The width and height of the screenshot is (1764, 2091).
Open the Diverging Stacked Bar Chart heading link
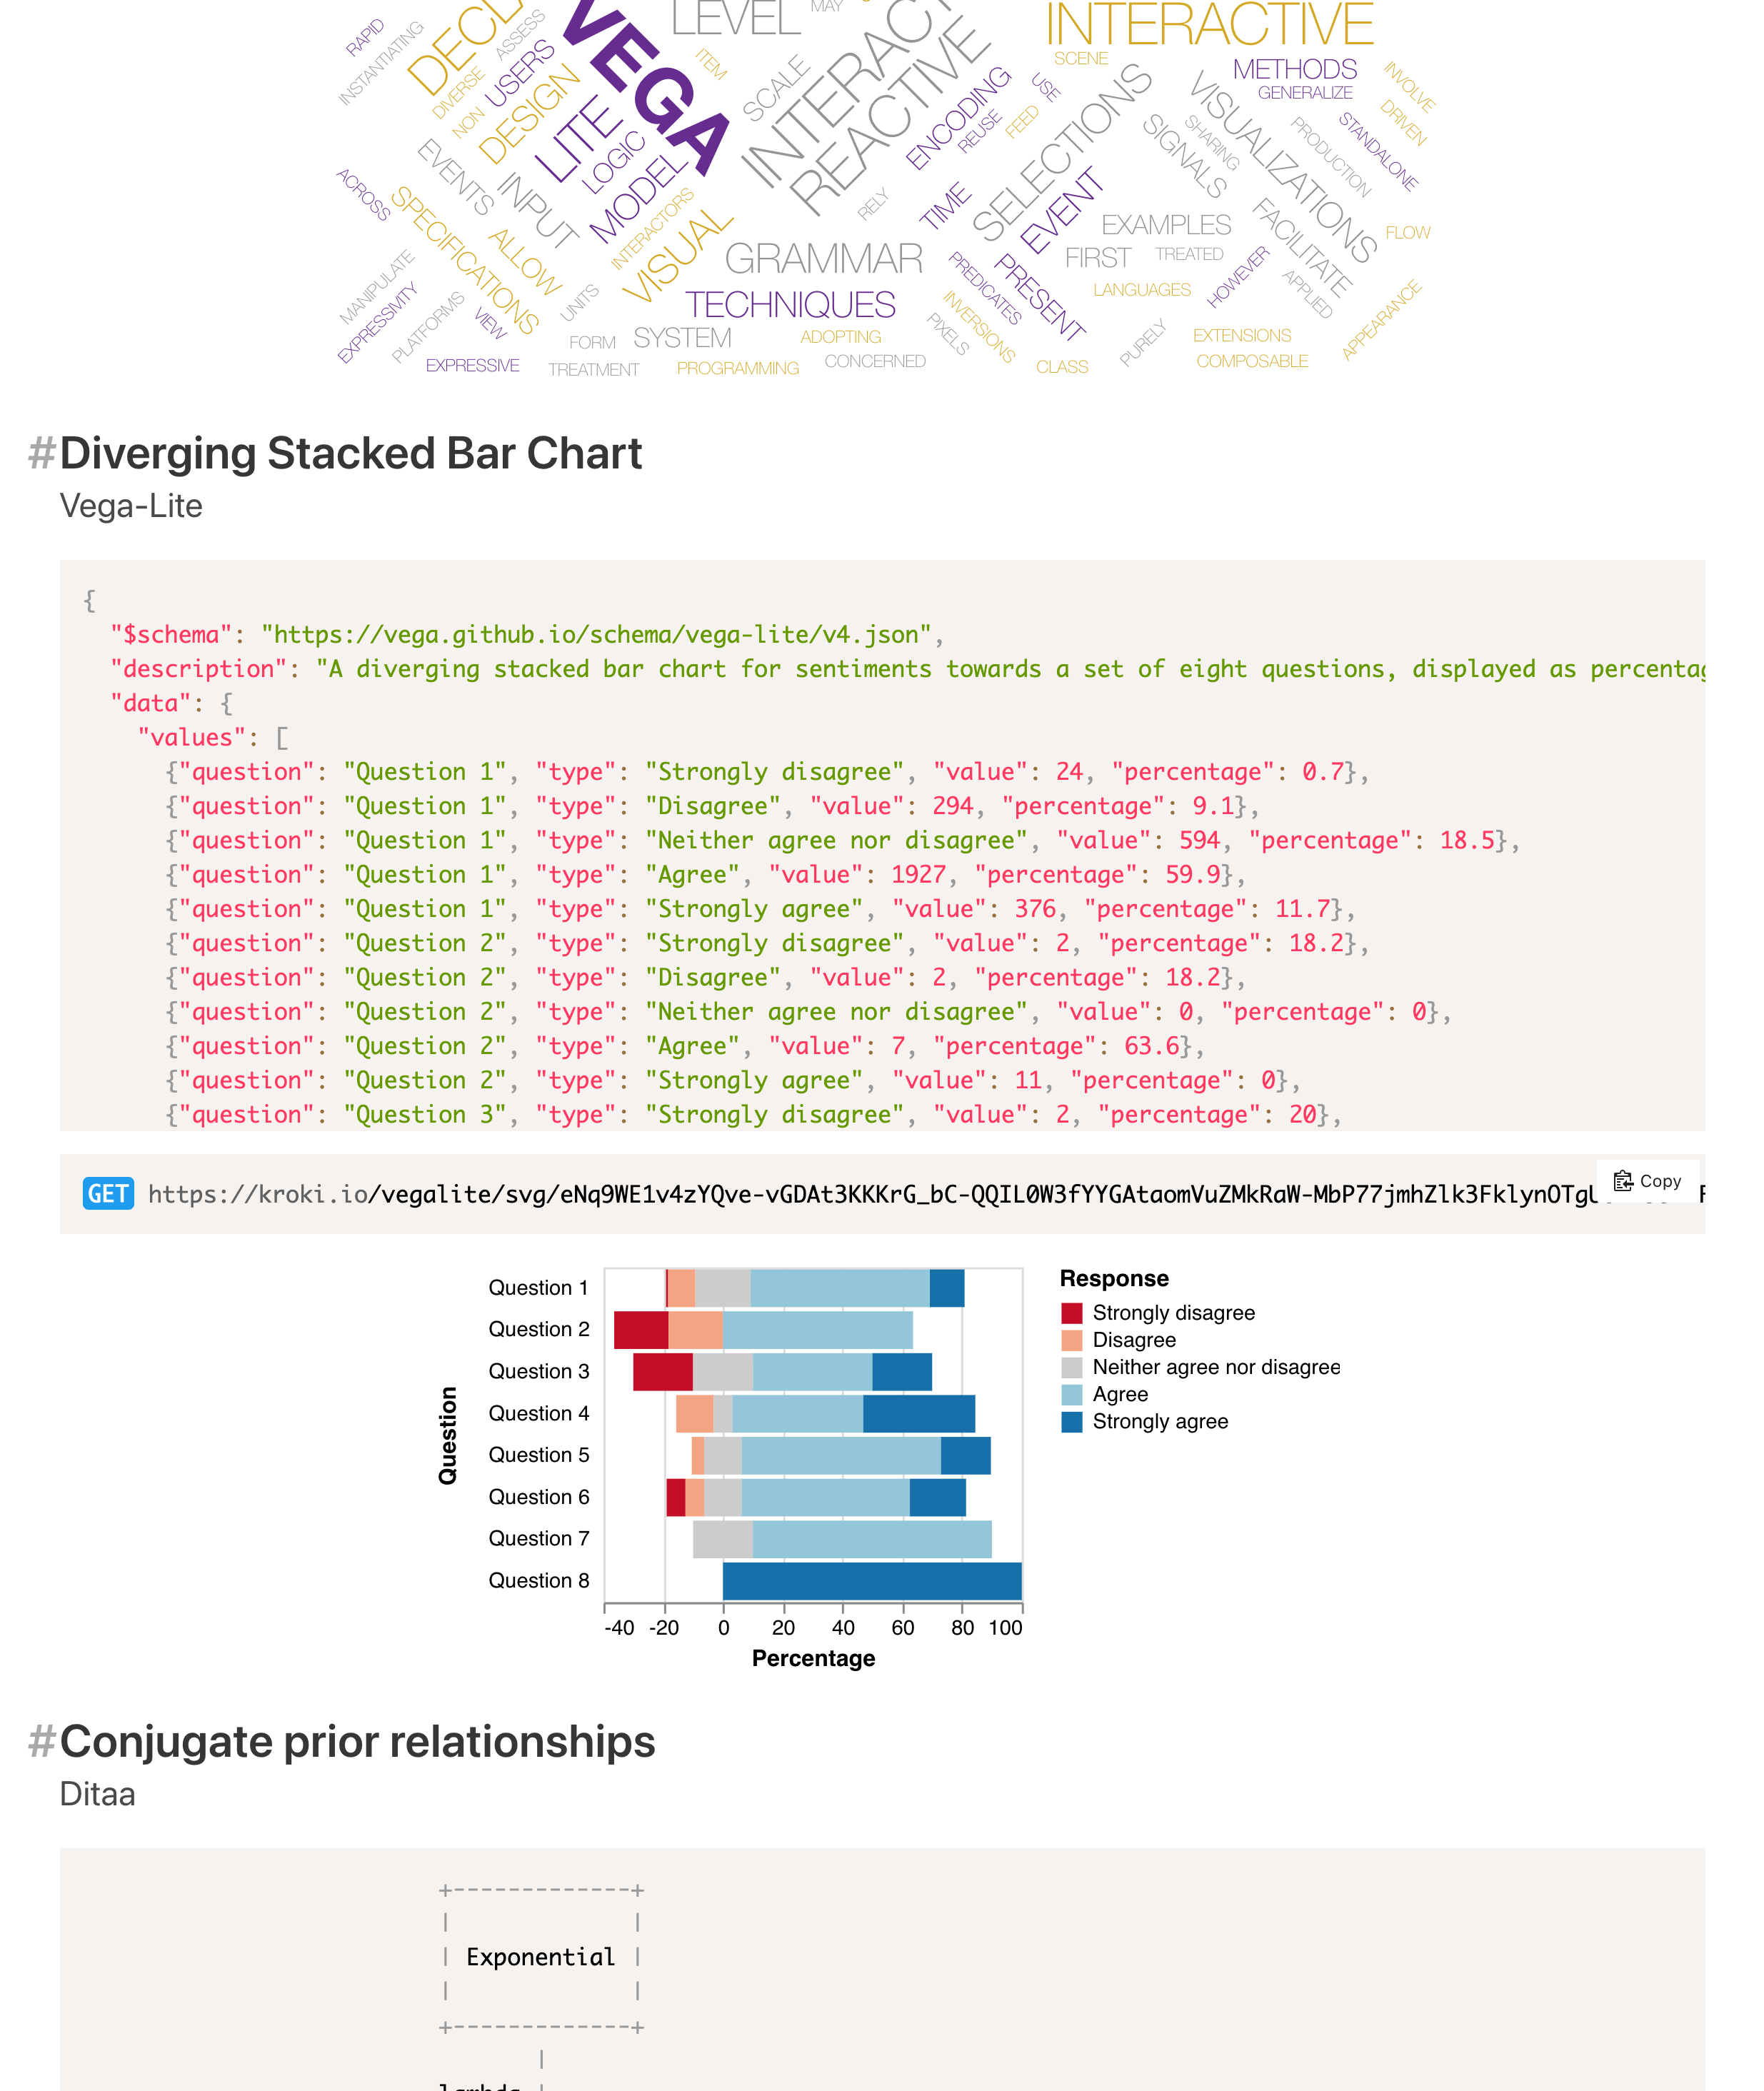[350, 454]
